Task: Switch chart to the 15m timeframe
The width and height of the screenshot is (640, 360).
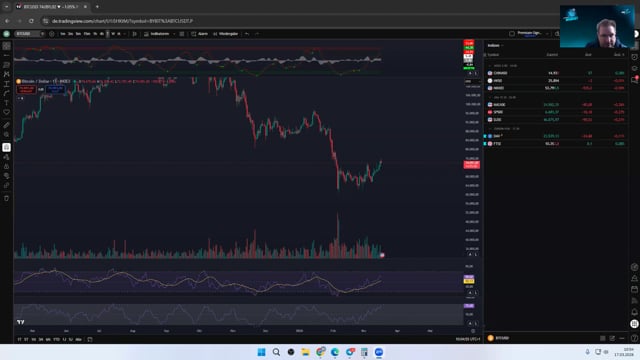Action: click(87, 34)
